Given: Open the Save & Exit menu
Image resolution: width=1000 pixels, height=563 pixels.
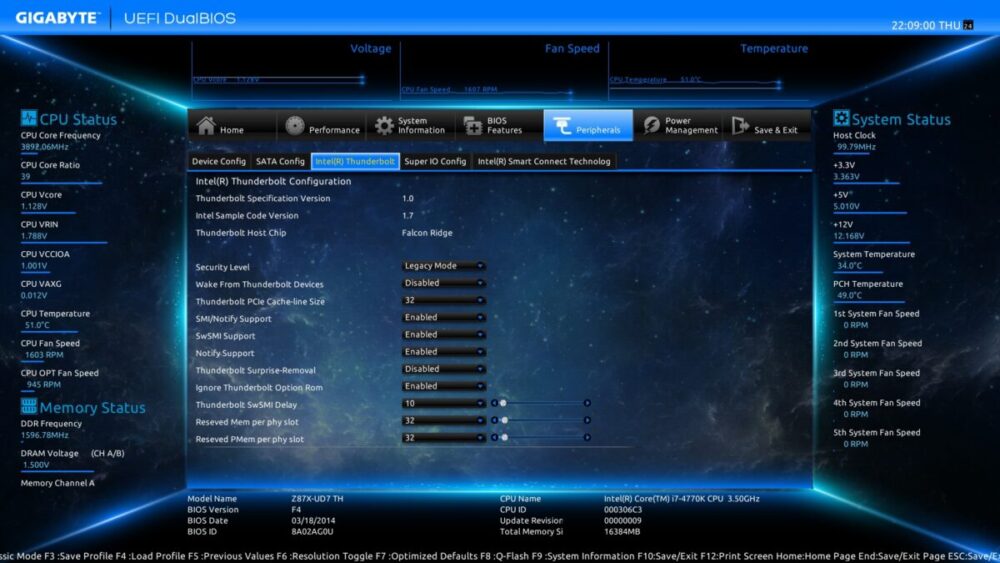Looking at the screenshot, I should click(x=767, y=125).
